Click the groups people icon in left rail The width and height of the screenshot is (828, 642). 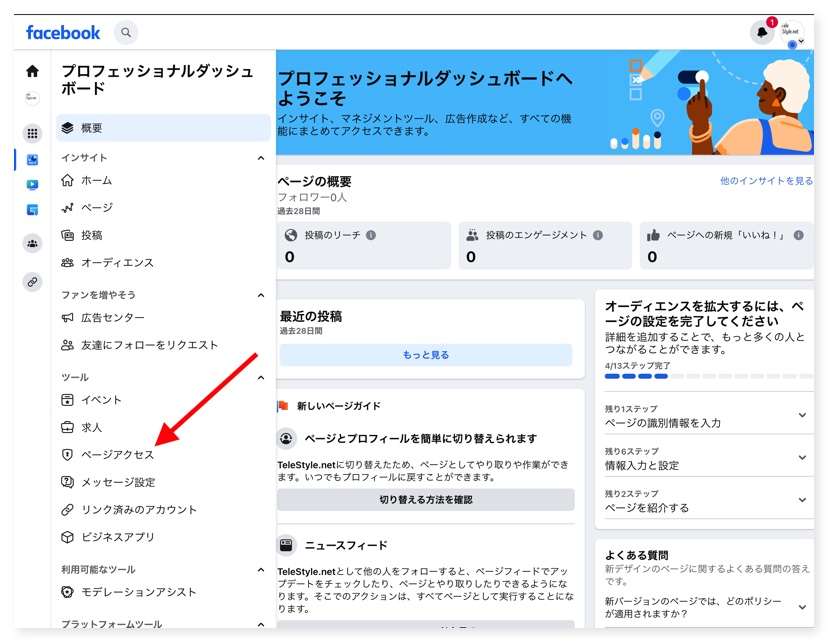pyautogui.click(x=32, y=243)
